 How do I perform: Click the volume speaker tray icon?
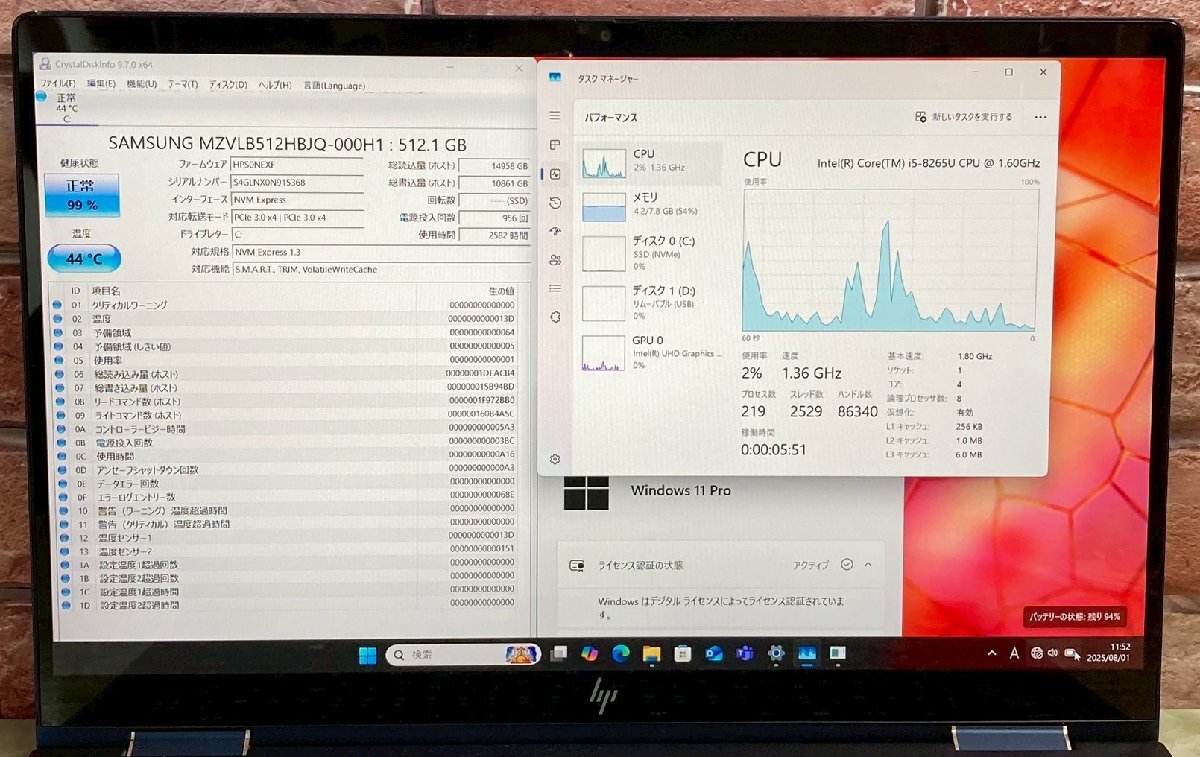(x=1054, y=653)
